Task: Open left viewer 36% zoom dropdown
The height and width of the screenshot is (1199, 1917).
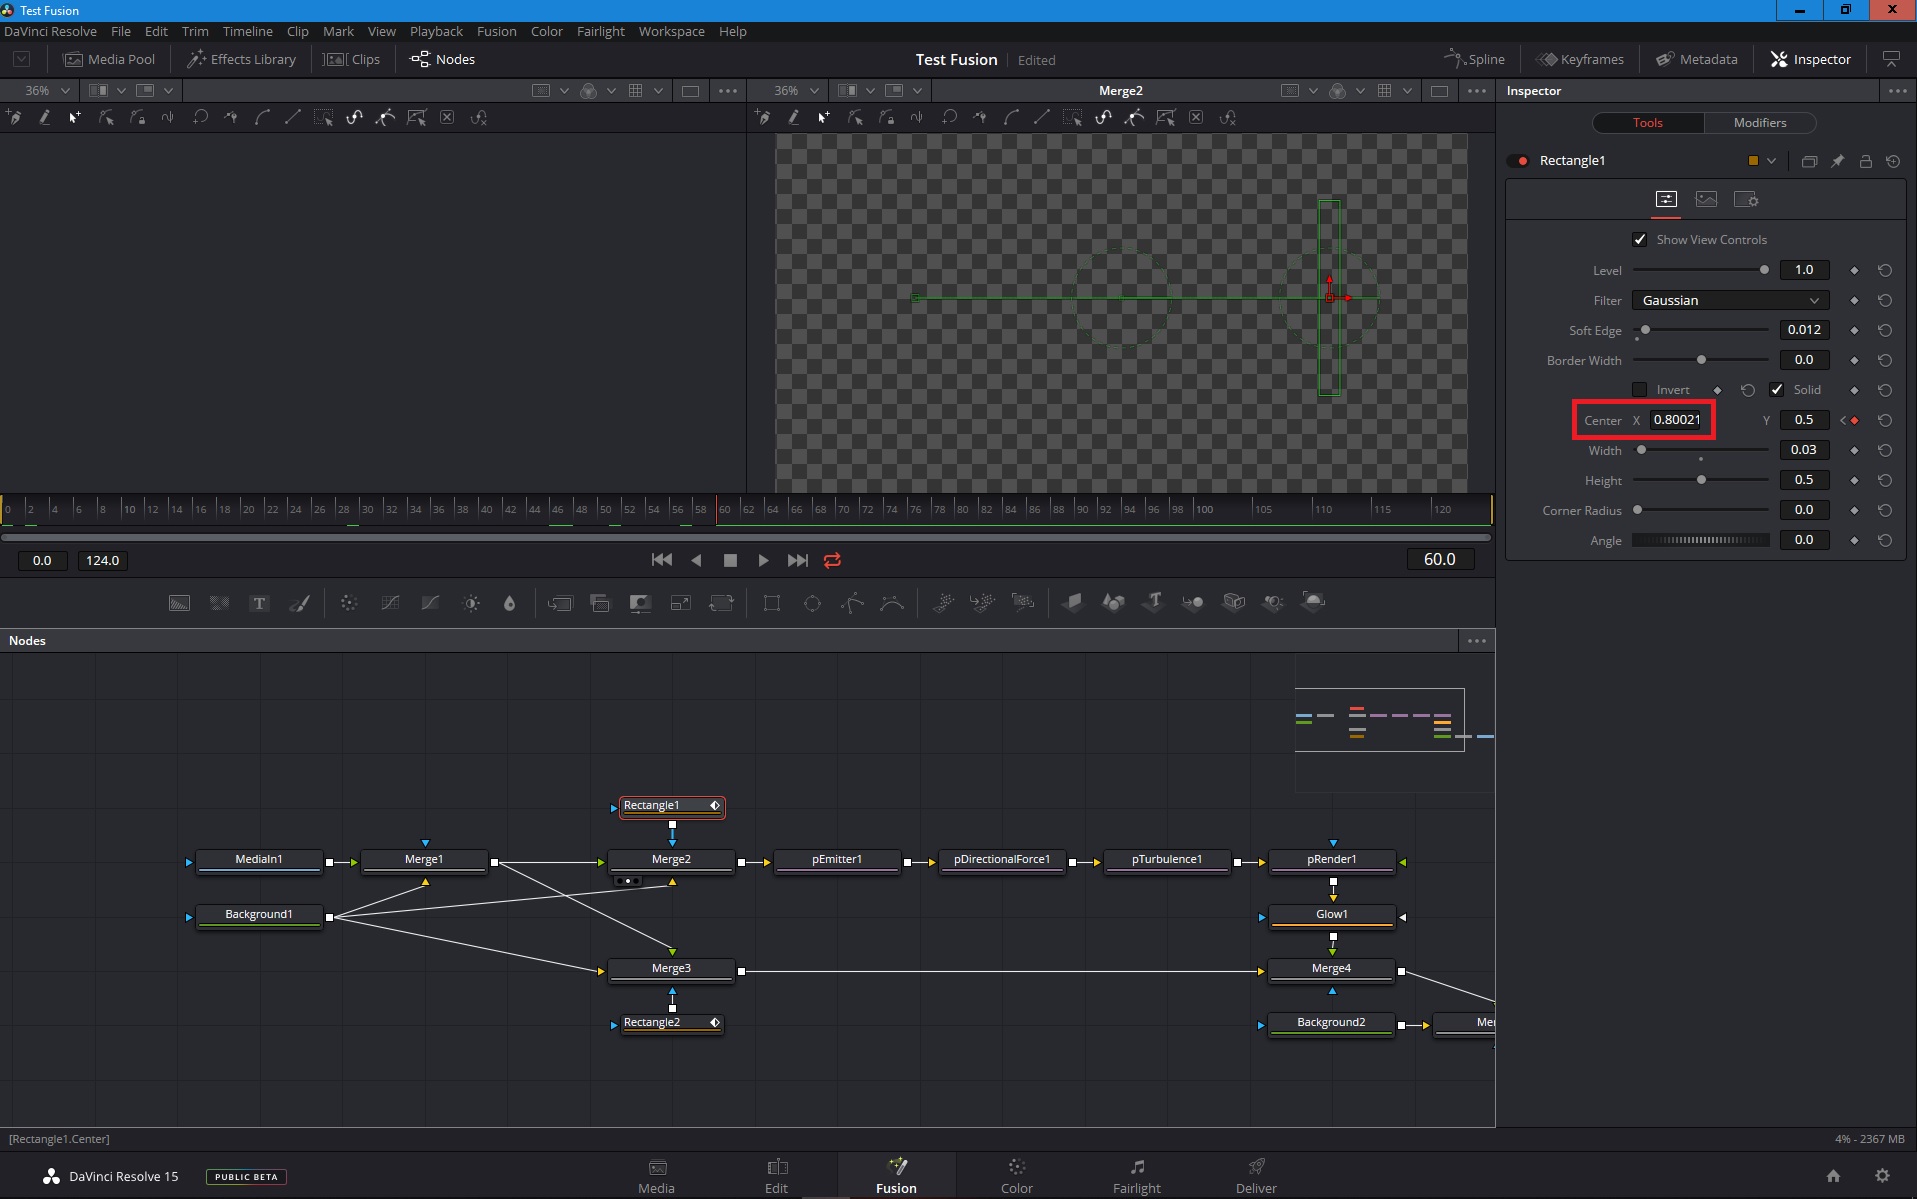Action: pos(47,90)
